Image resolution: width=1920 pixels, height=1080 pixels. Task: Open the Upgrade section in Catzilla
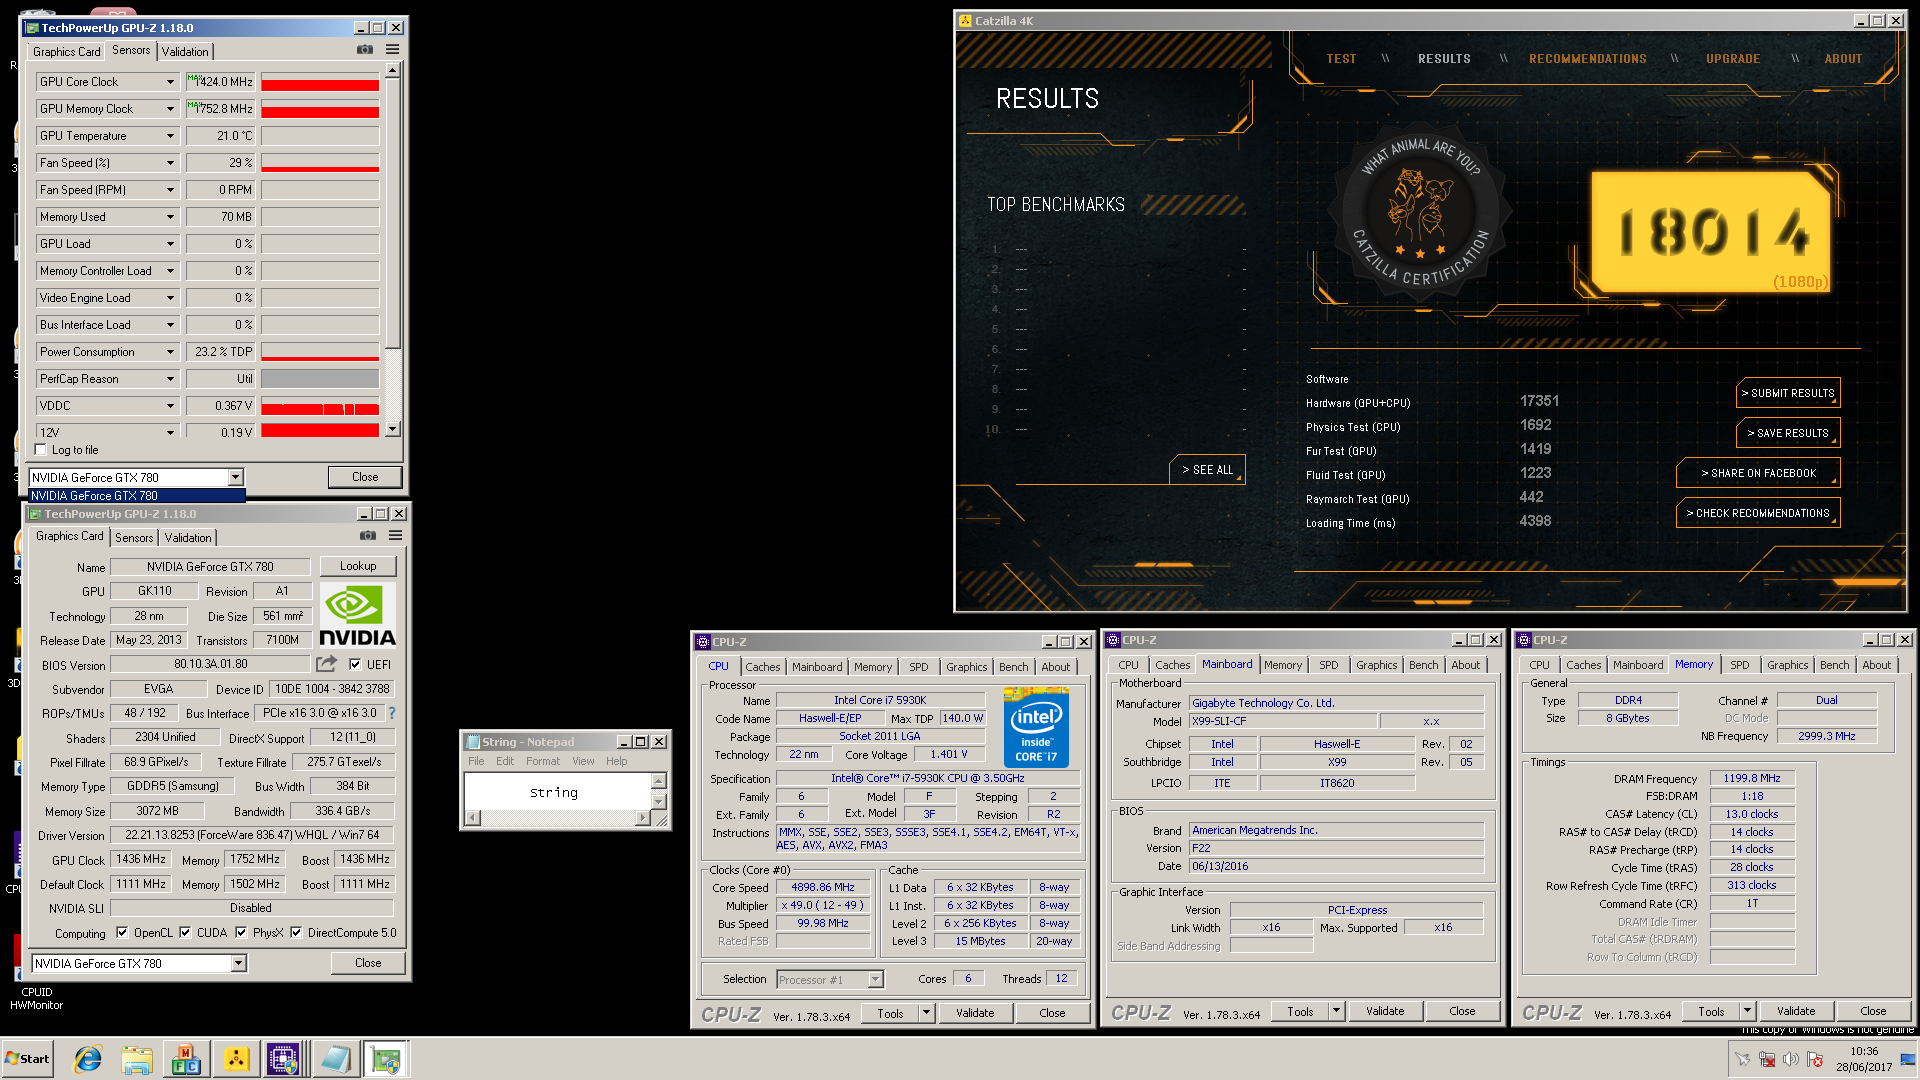pyautogui.click(x=1733, y=59)
